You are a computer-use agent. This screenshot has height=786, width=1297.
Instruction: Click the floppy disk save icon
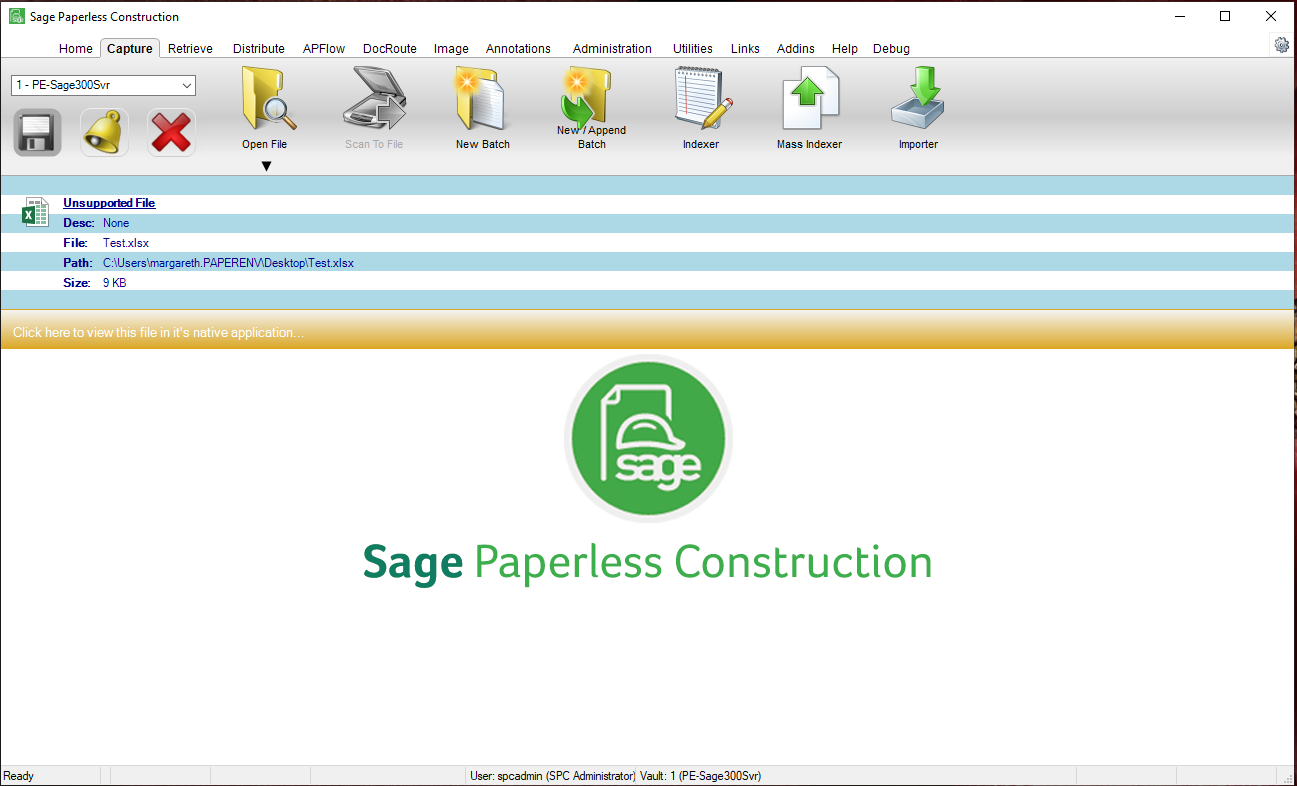pos(38,132)
